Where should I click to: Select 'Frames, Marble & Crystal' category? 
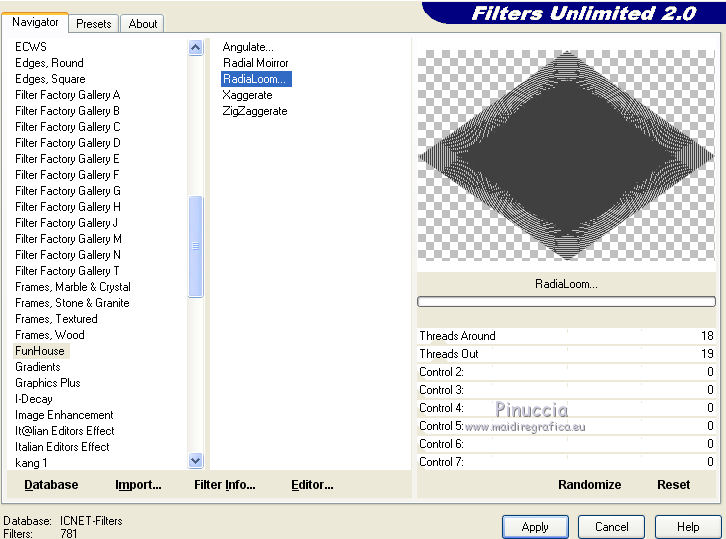click(x=73, y=287)
